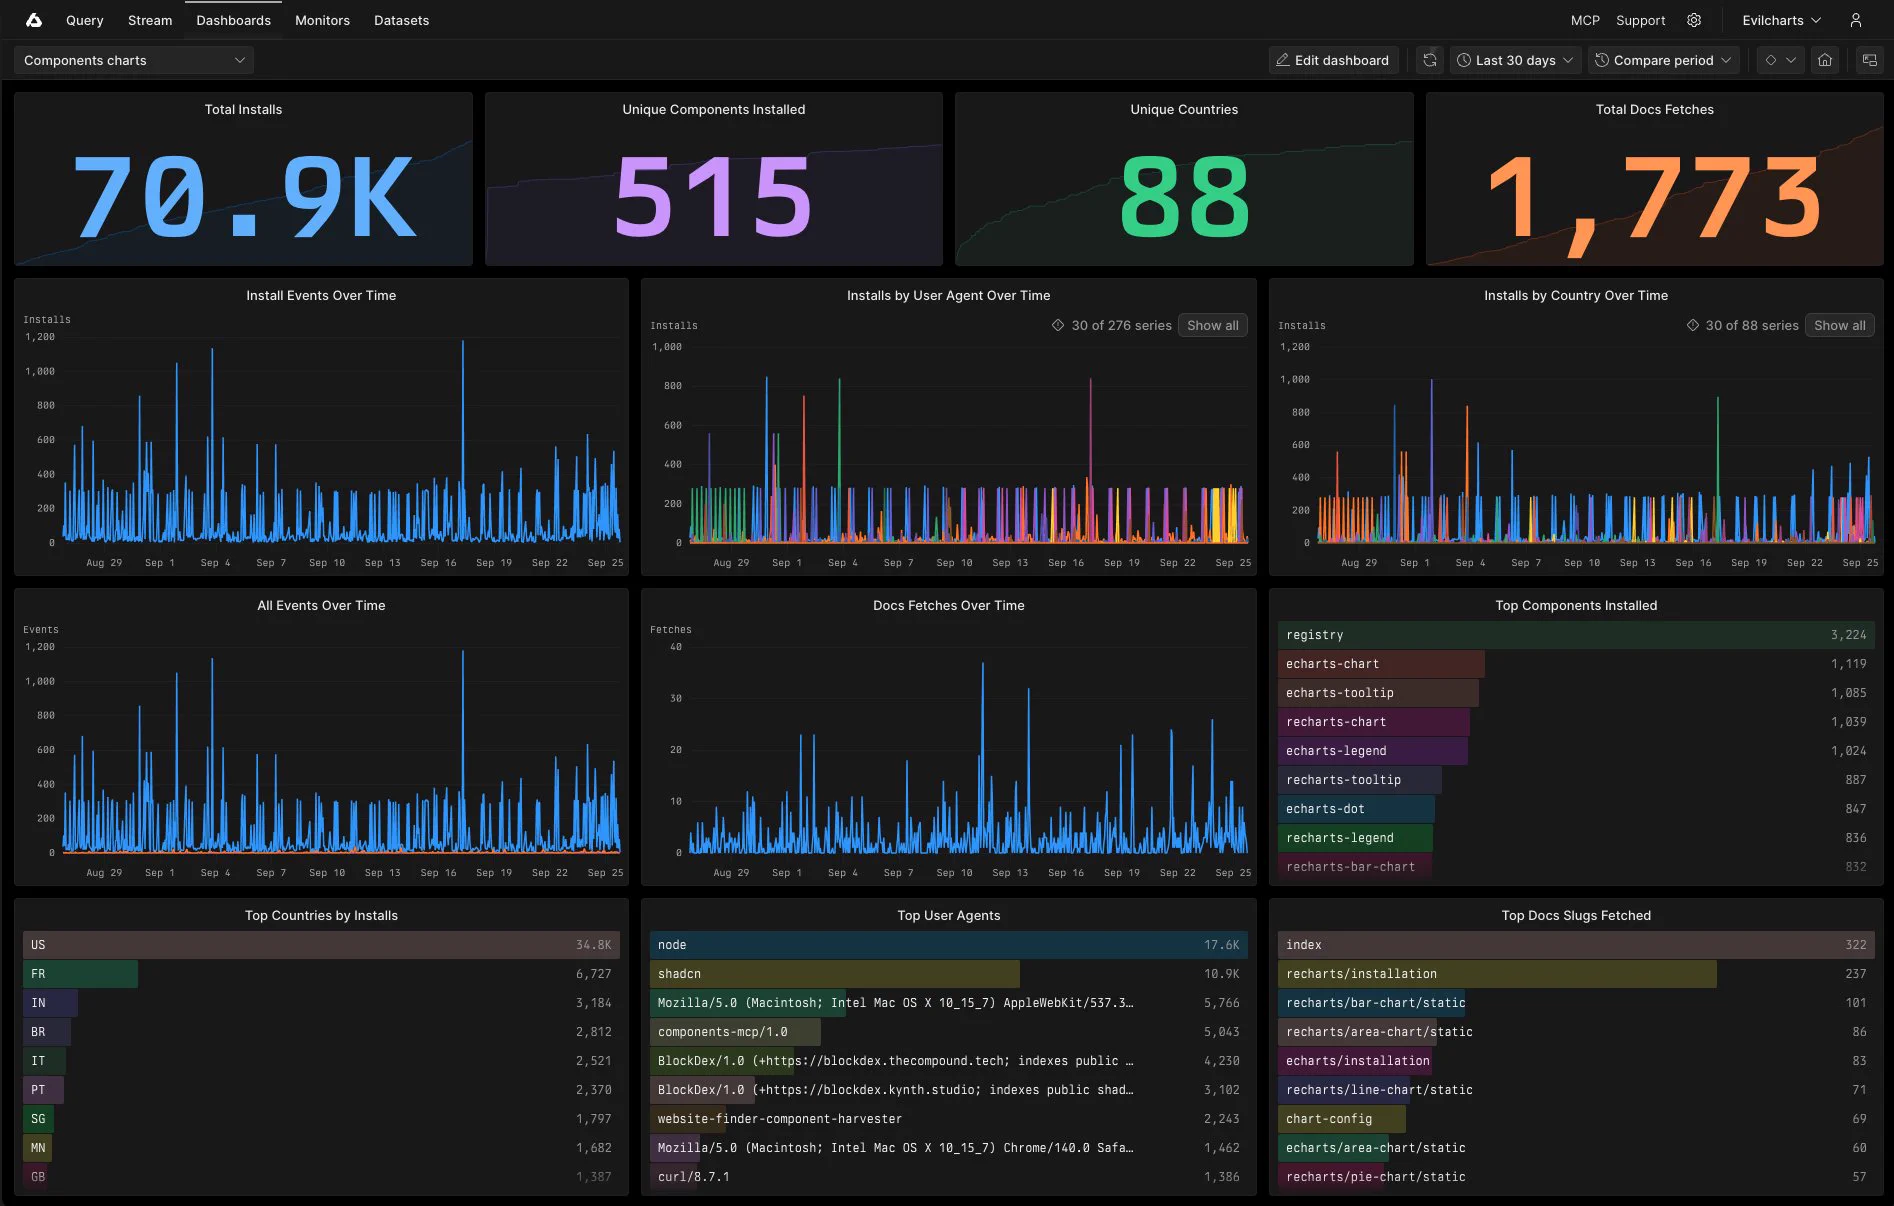Screen dimensions: 1894x1206
Task: Click the MCP link
Action: pyautogui.click(x=1585, y=20)
